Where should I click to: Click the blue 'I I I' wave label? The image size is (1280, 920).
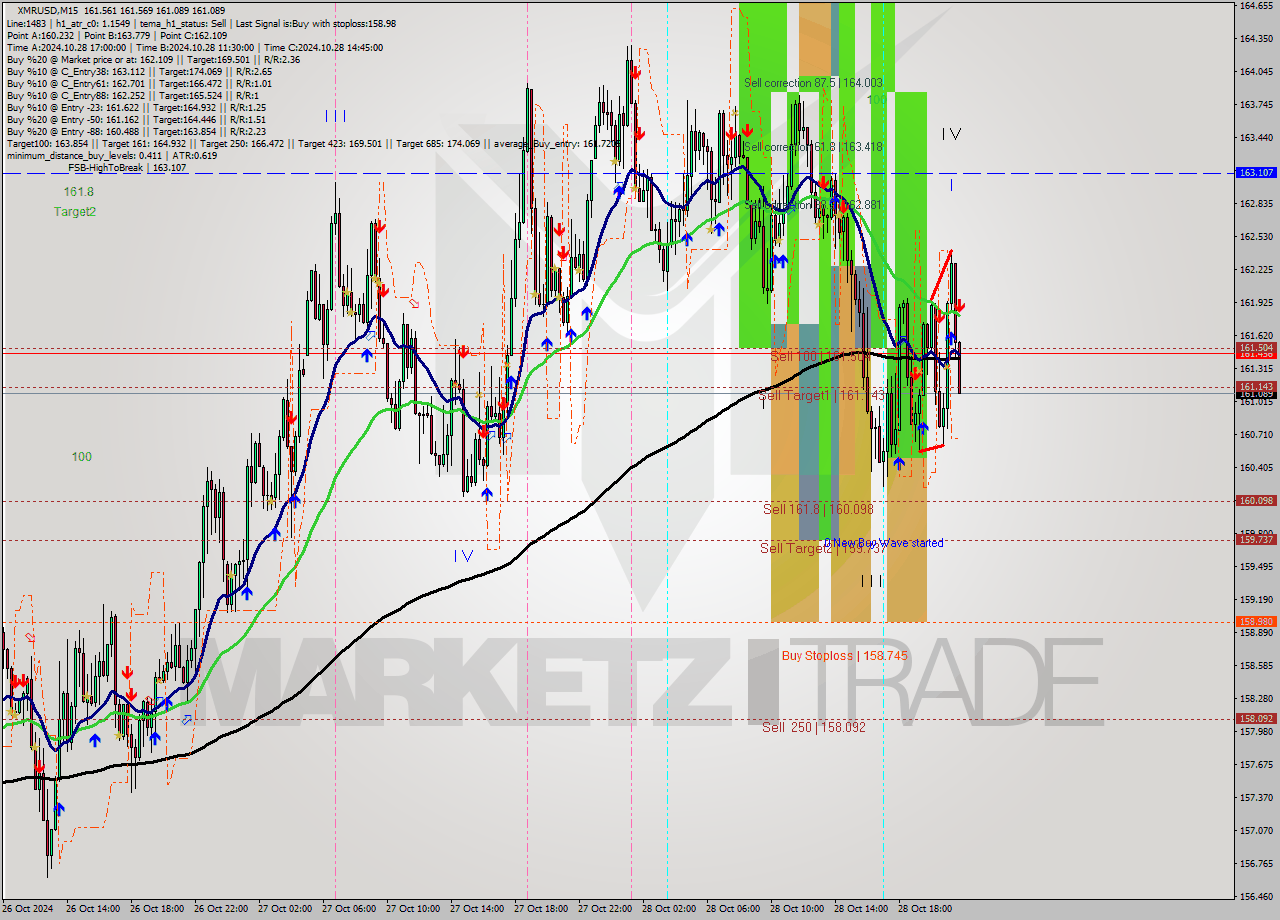click(x=336, y=115)
